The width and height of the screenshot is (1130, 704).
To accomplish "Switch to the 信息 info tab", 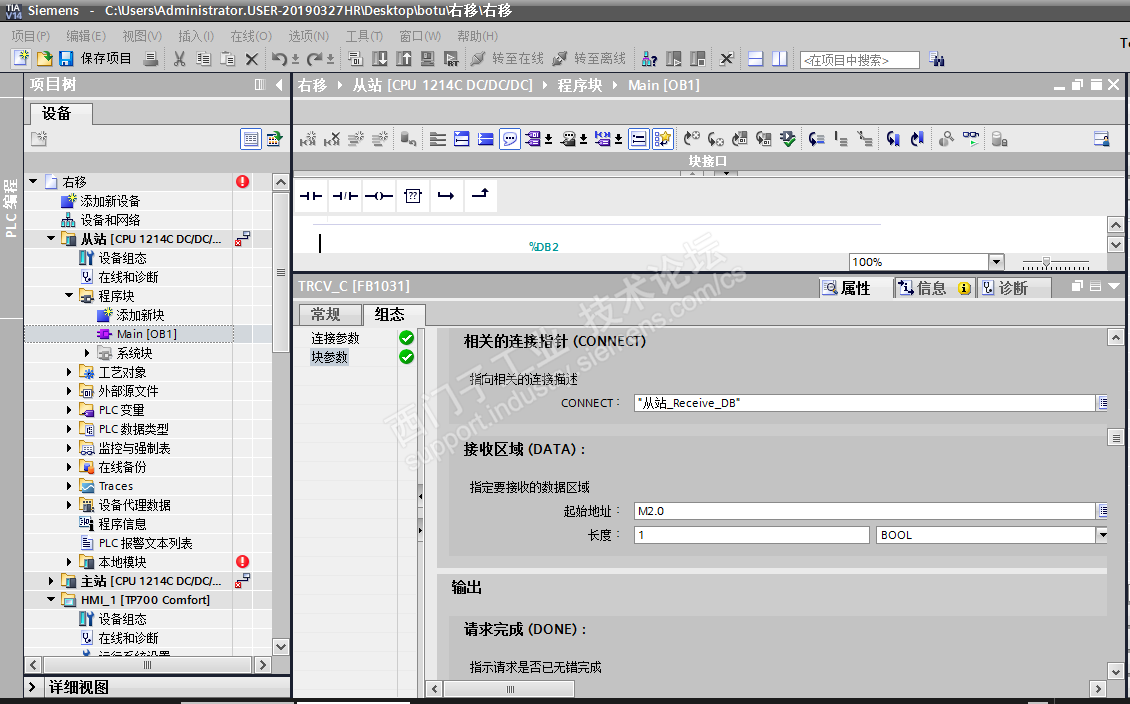I will tap(935, 288).
